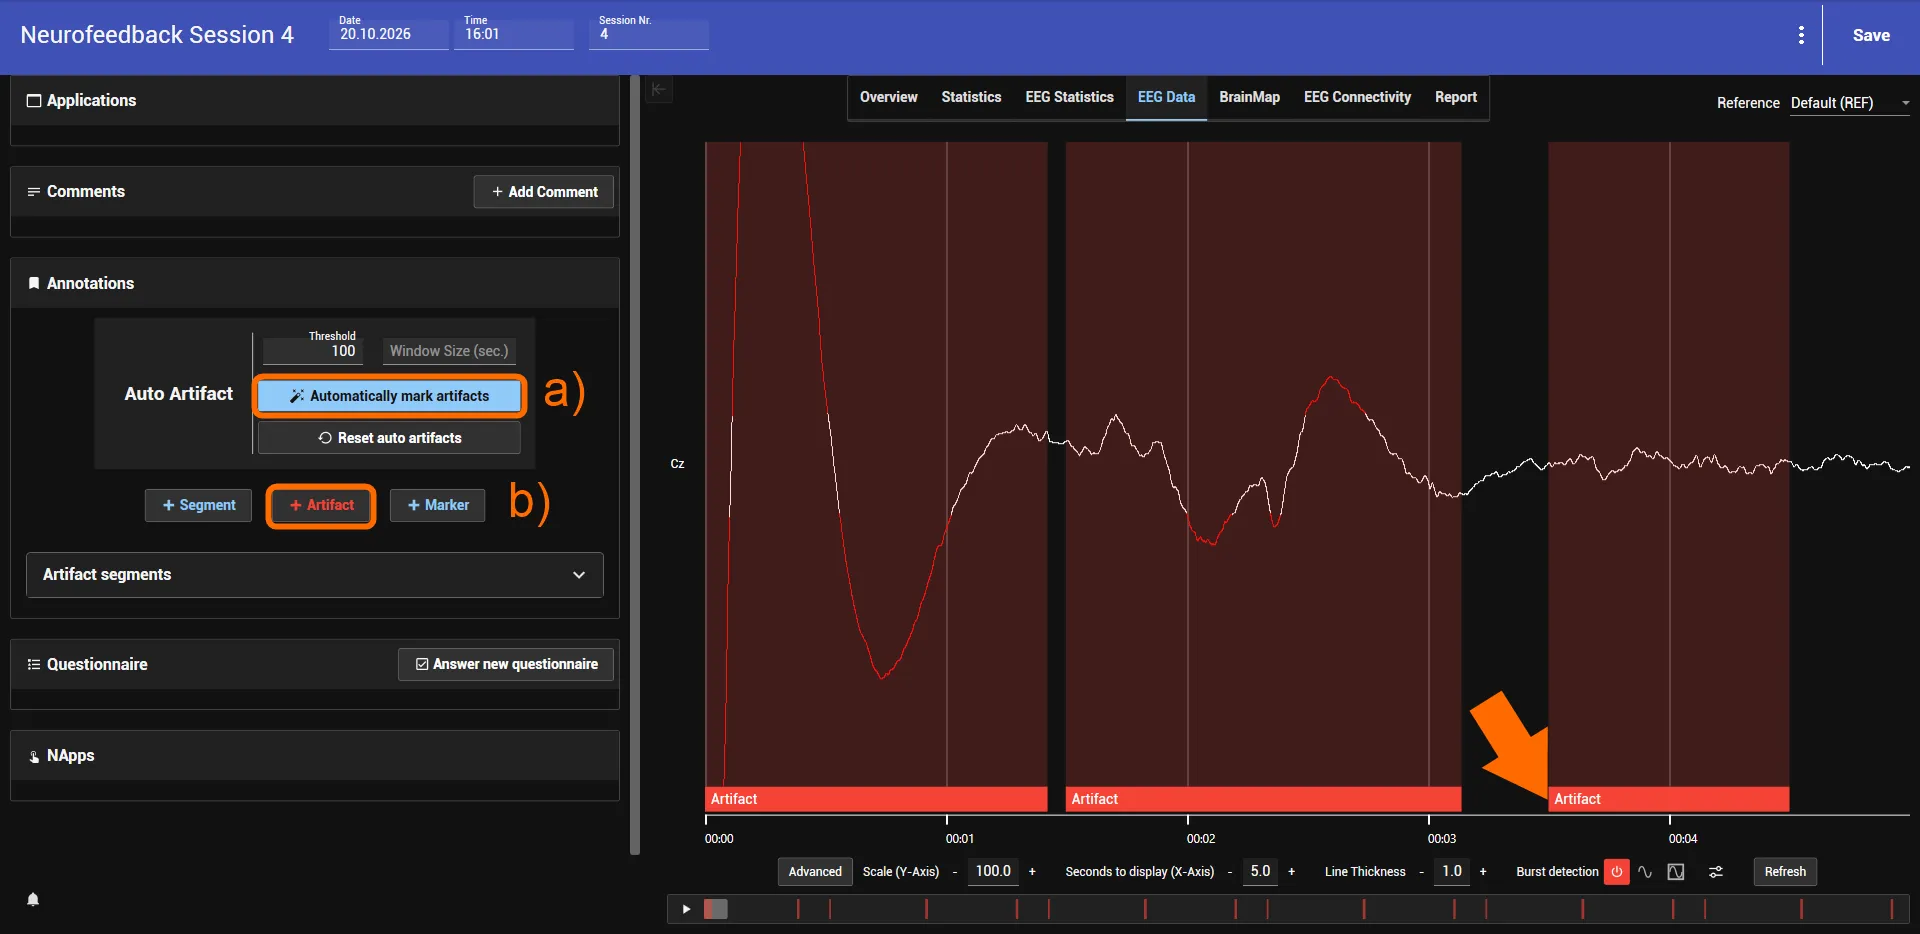The height and width of the screenshot is (934, 1920).
Task: Add a new Segment annotation
Action: coord(199,505)
